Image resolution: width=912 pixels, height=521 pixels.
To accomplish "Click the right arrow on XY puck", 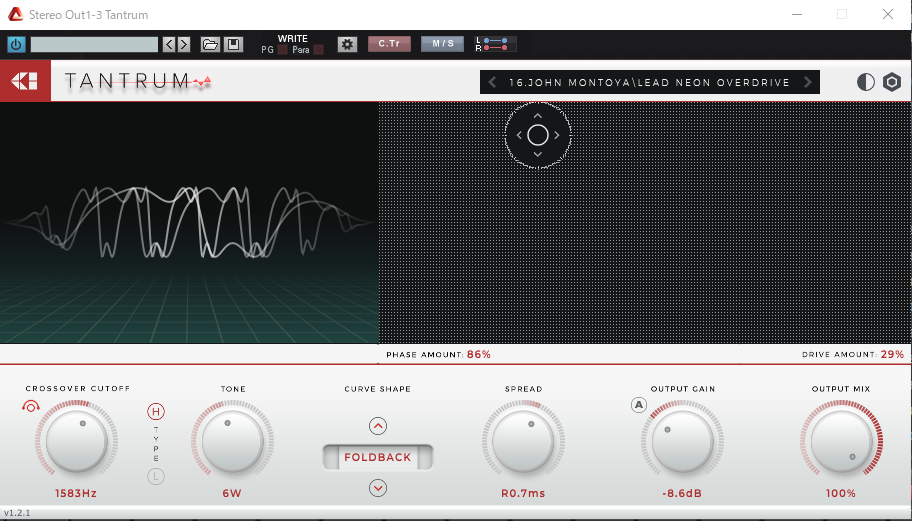I will pos(557,135).
